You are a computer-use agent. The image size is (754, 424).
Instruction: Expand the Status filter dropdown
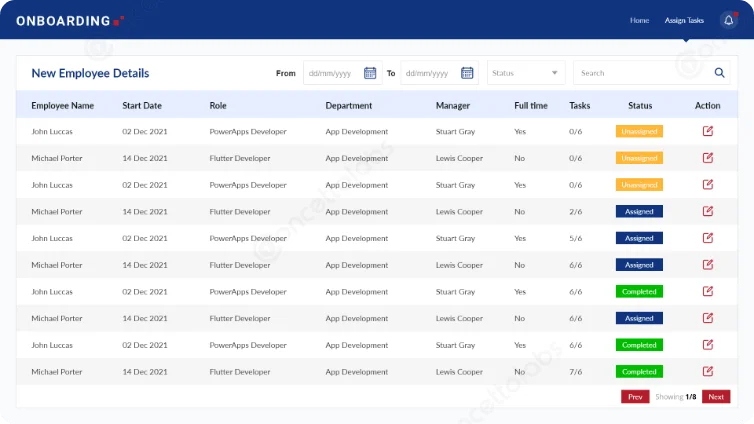click(x=526, y=73)
